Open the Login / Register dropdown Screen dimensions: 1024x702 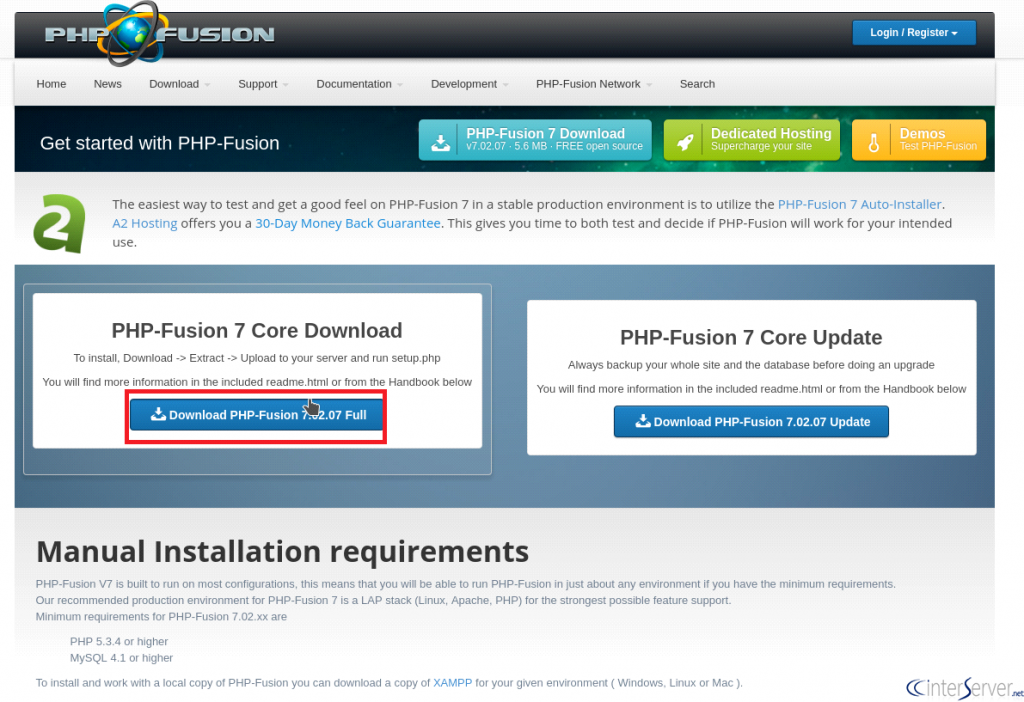914,33
